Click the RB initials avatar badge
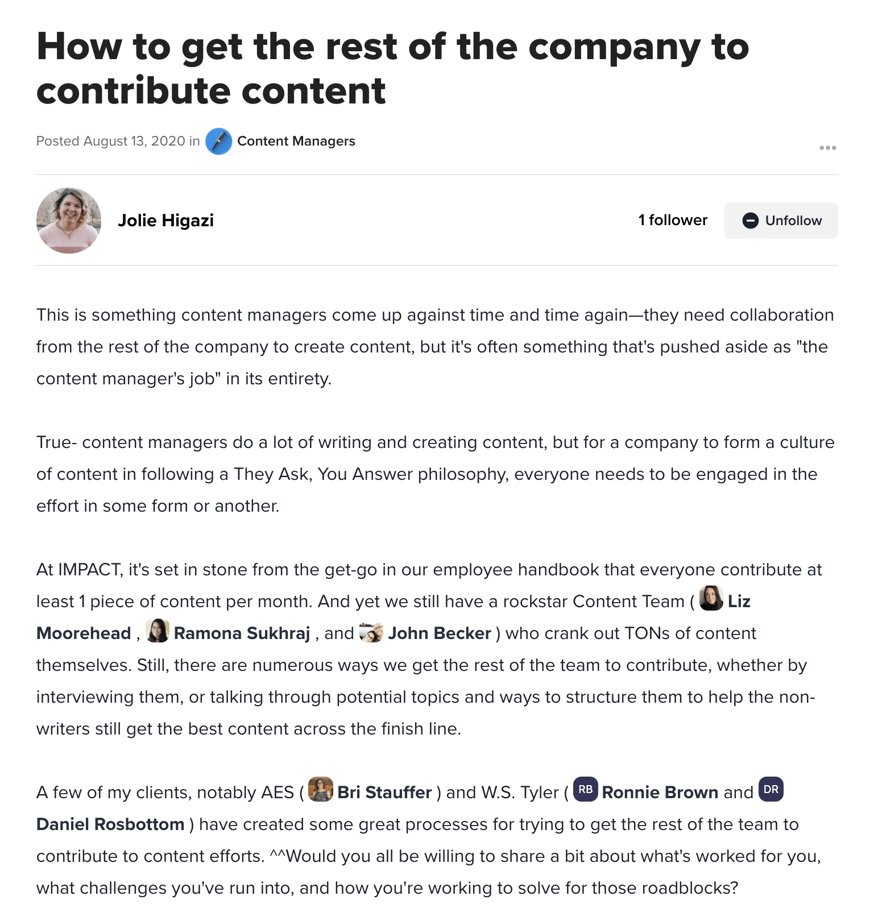The image size is (878, 921). pos(585,790)
